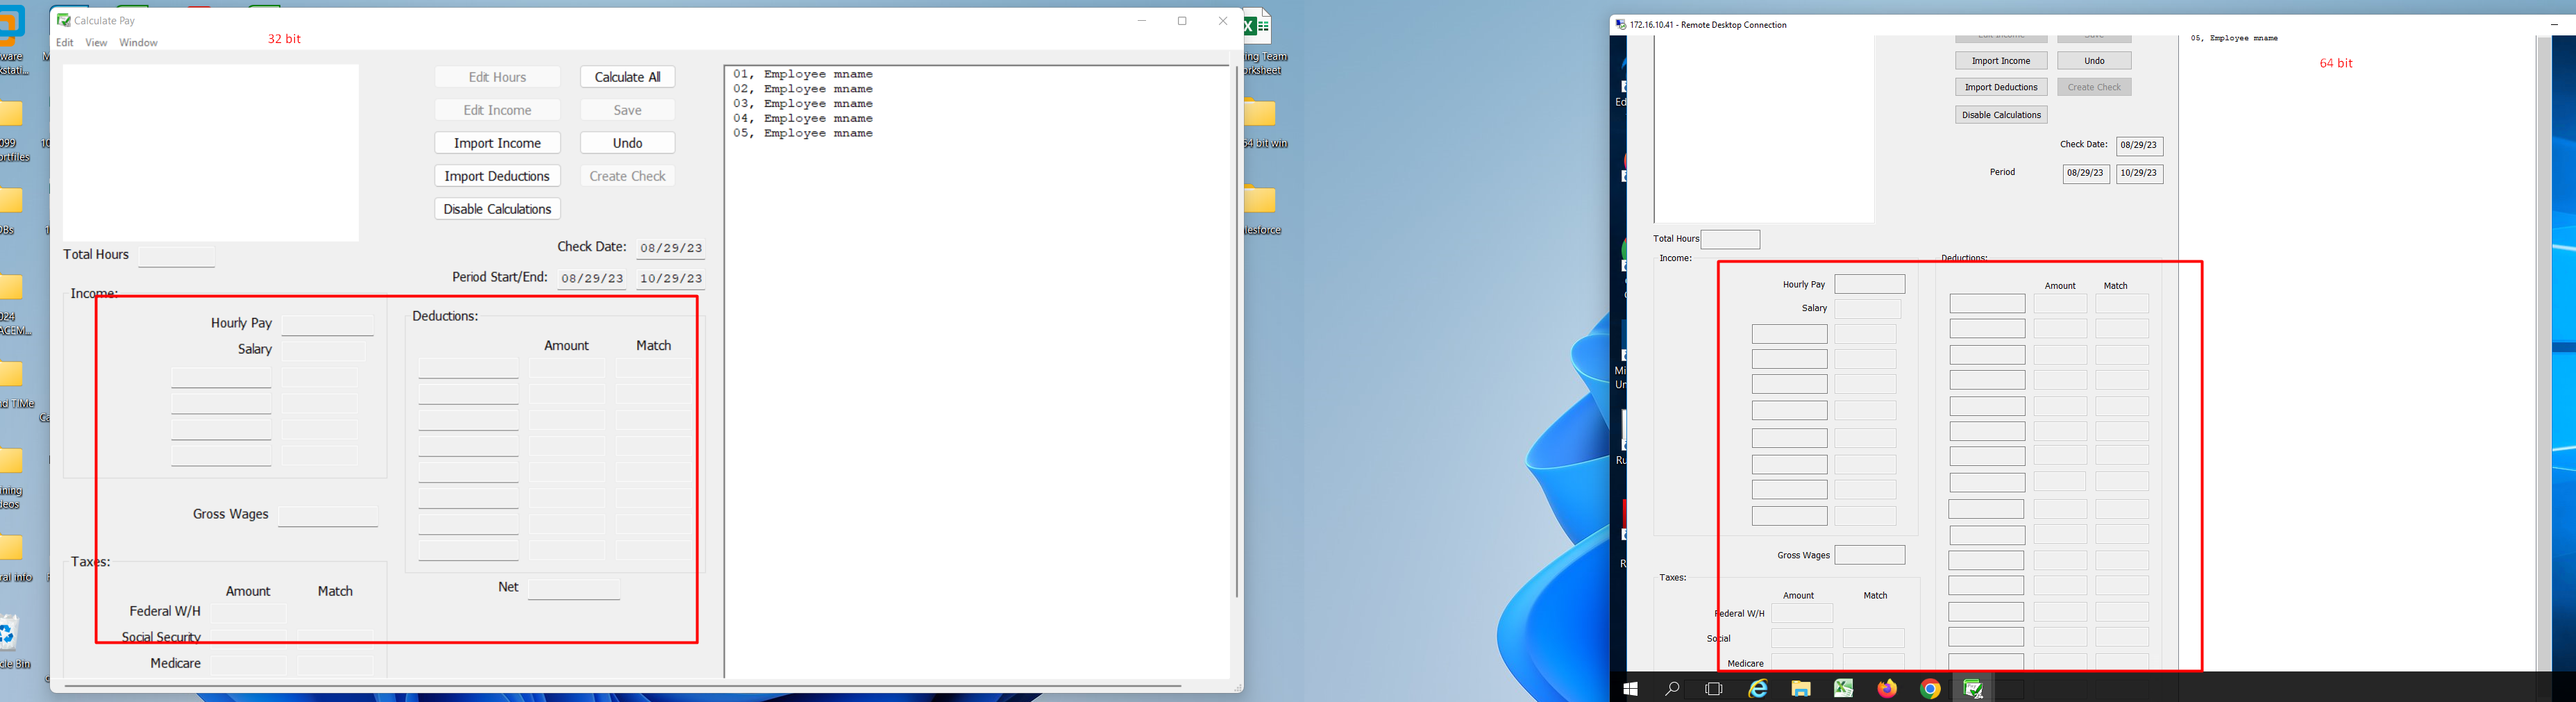Click Disable Calculations in the 32 bit window
The width and height of the screenshot is (2576, 702).
coord(498,209)
